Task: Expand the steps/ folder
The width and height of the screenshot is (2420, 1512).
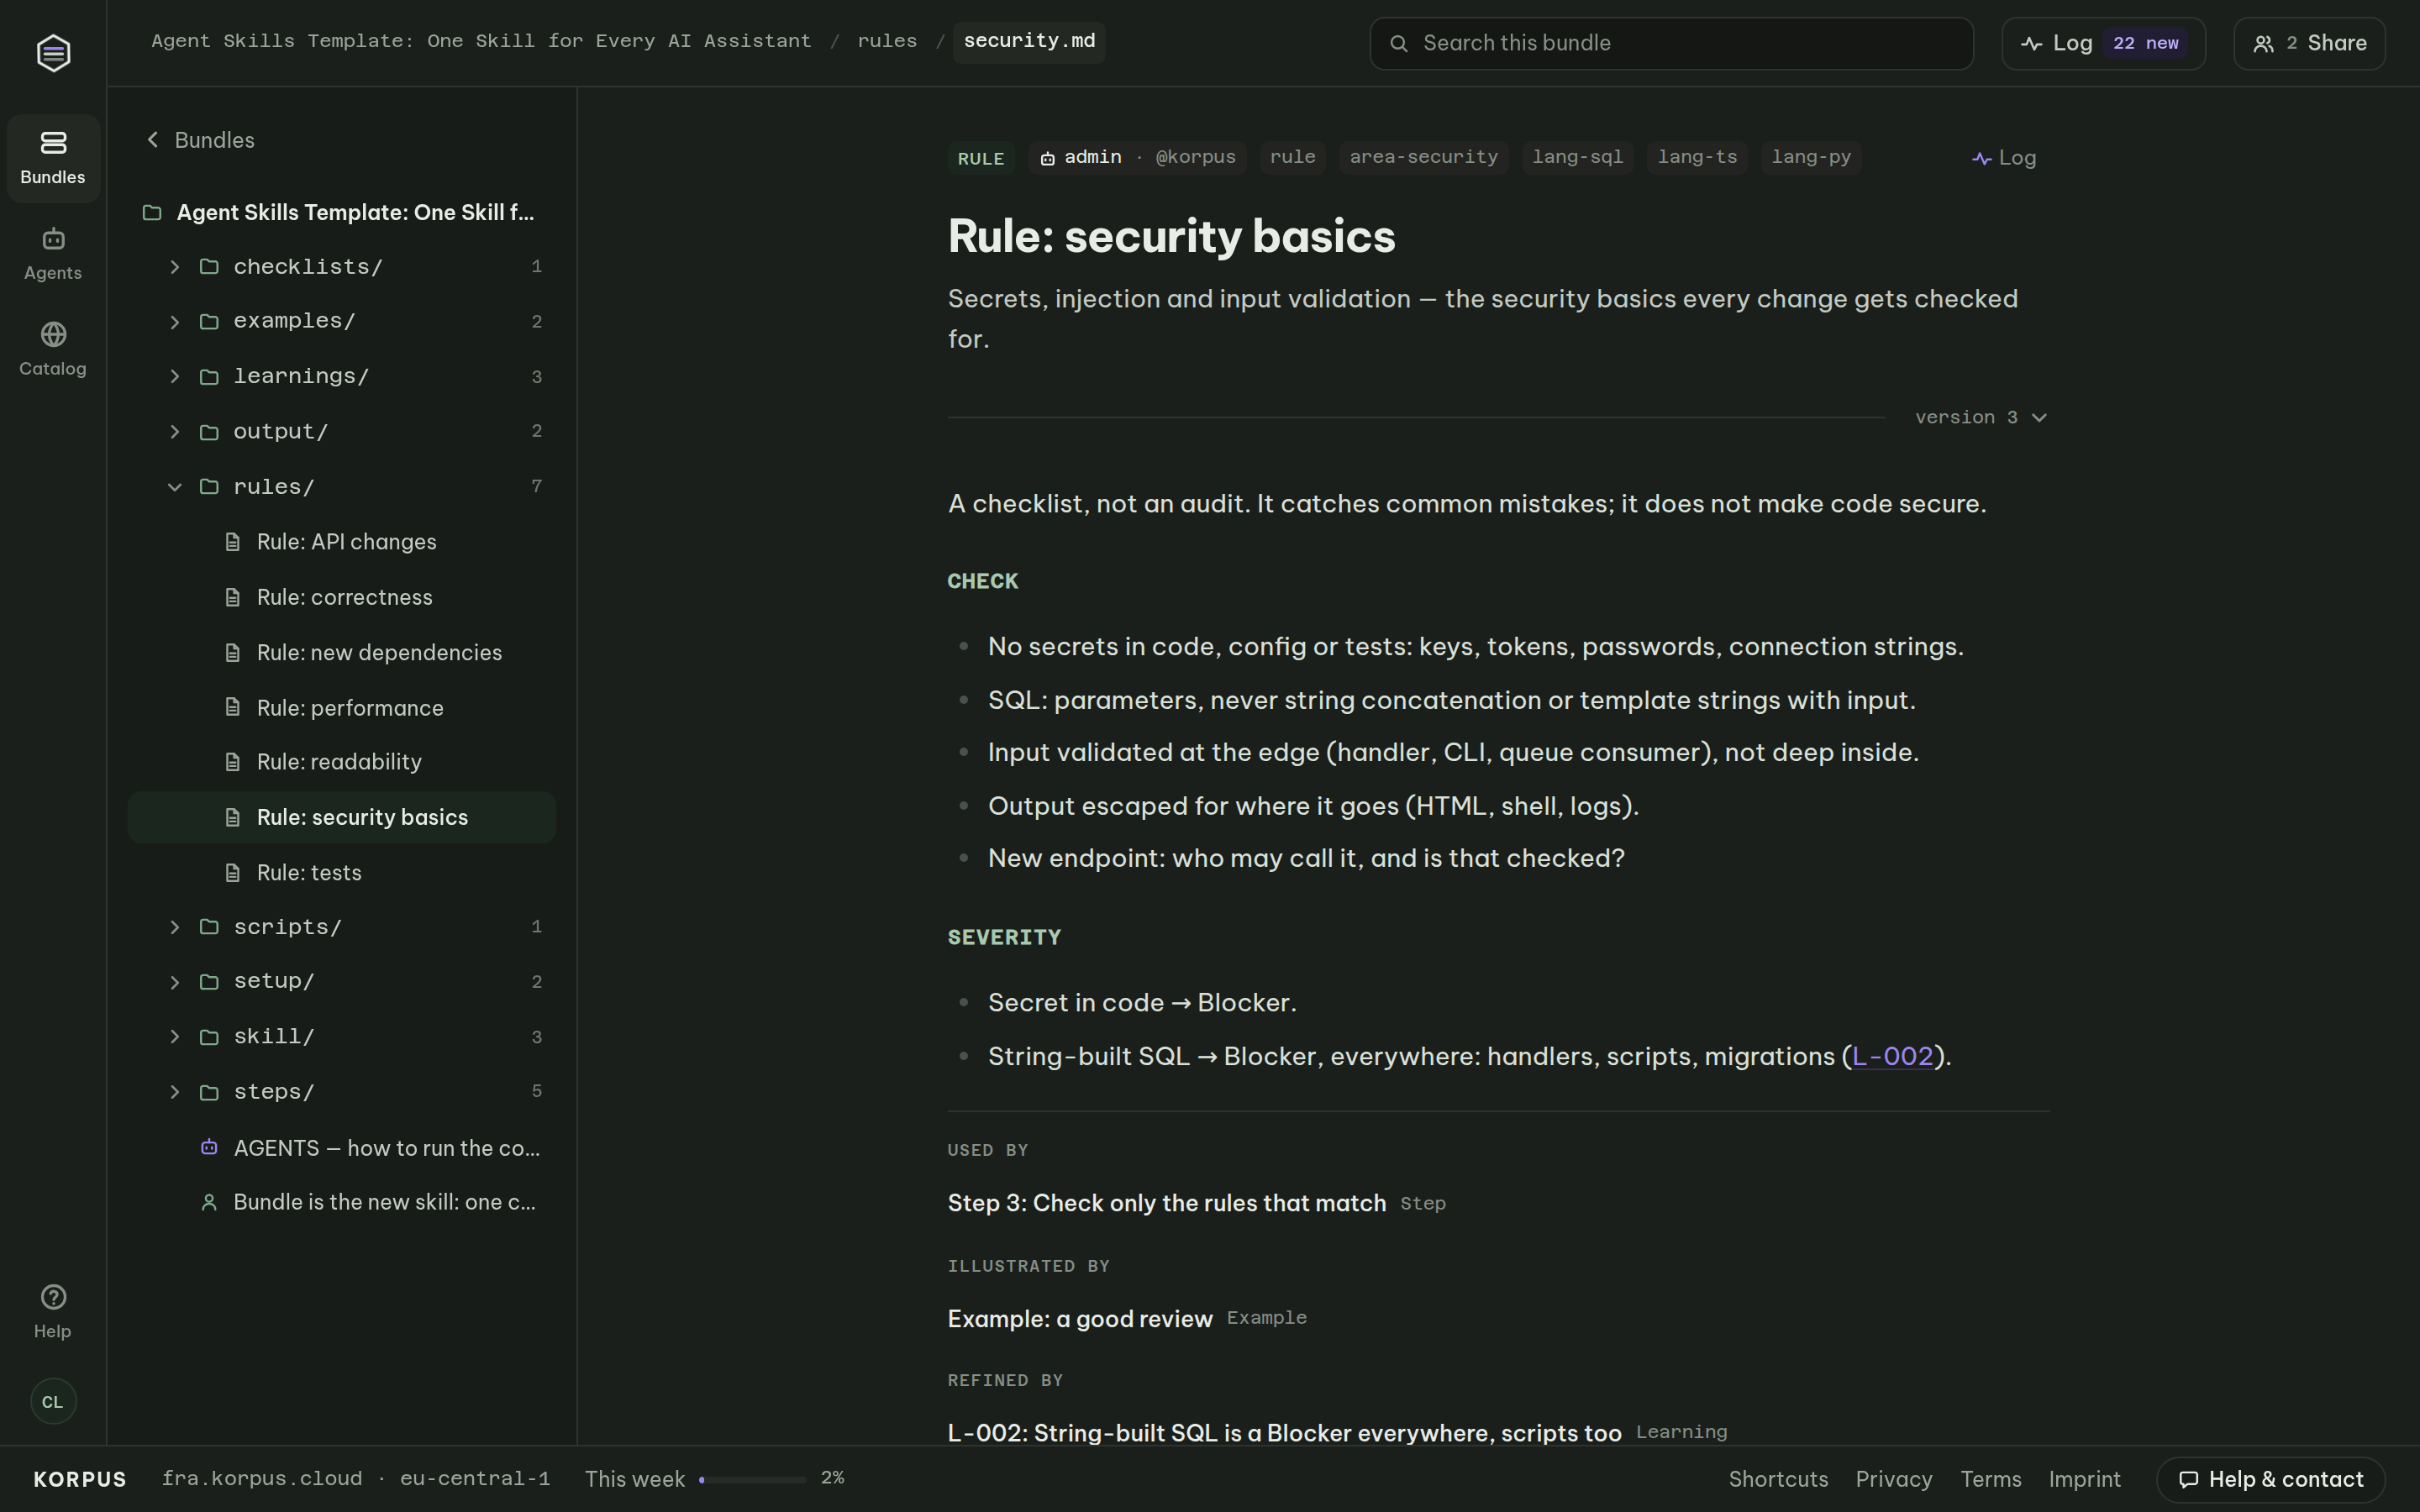Action: tap(175, 1092)
